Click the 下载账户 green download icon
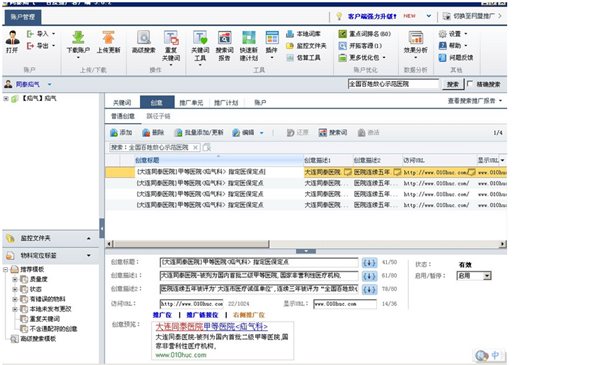Screen dimensions: 600x365 (x=78, y=38)
